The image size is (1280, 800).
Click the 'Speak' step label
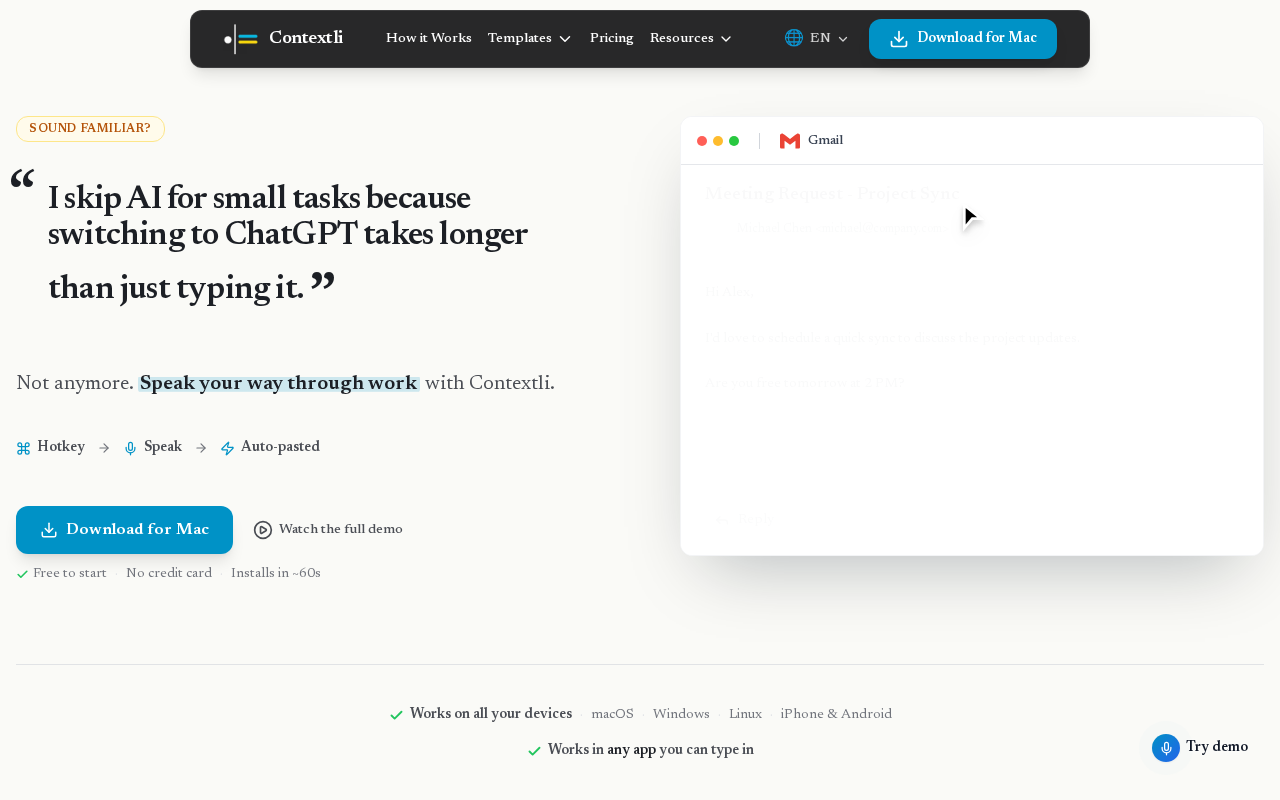coord(163,447)
